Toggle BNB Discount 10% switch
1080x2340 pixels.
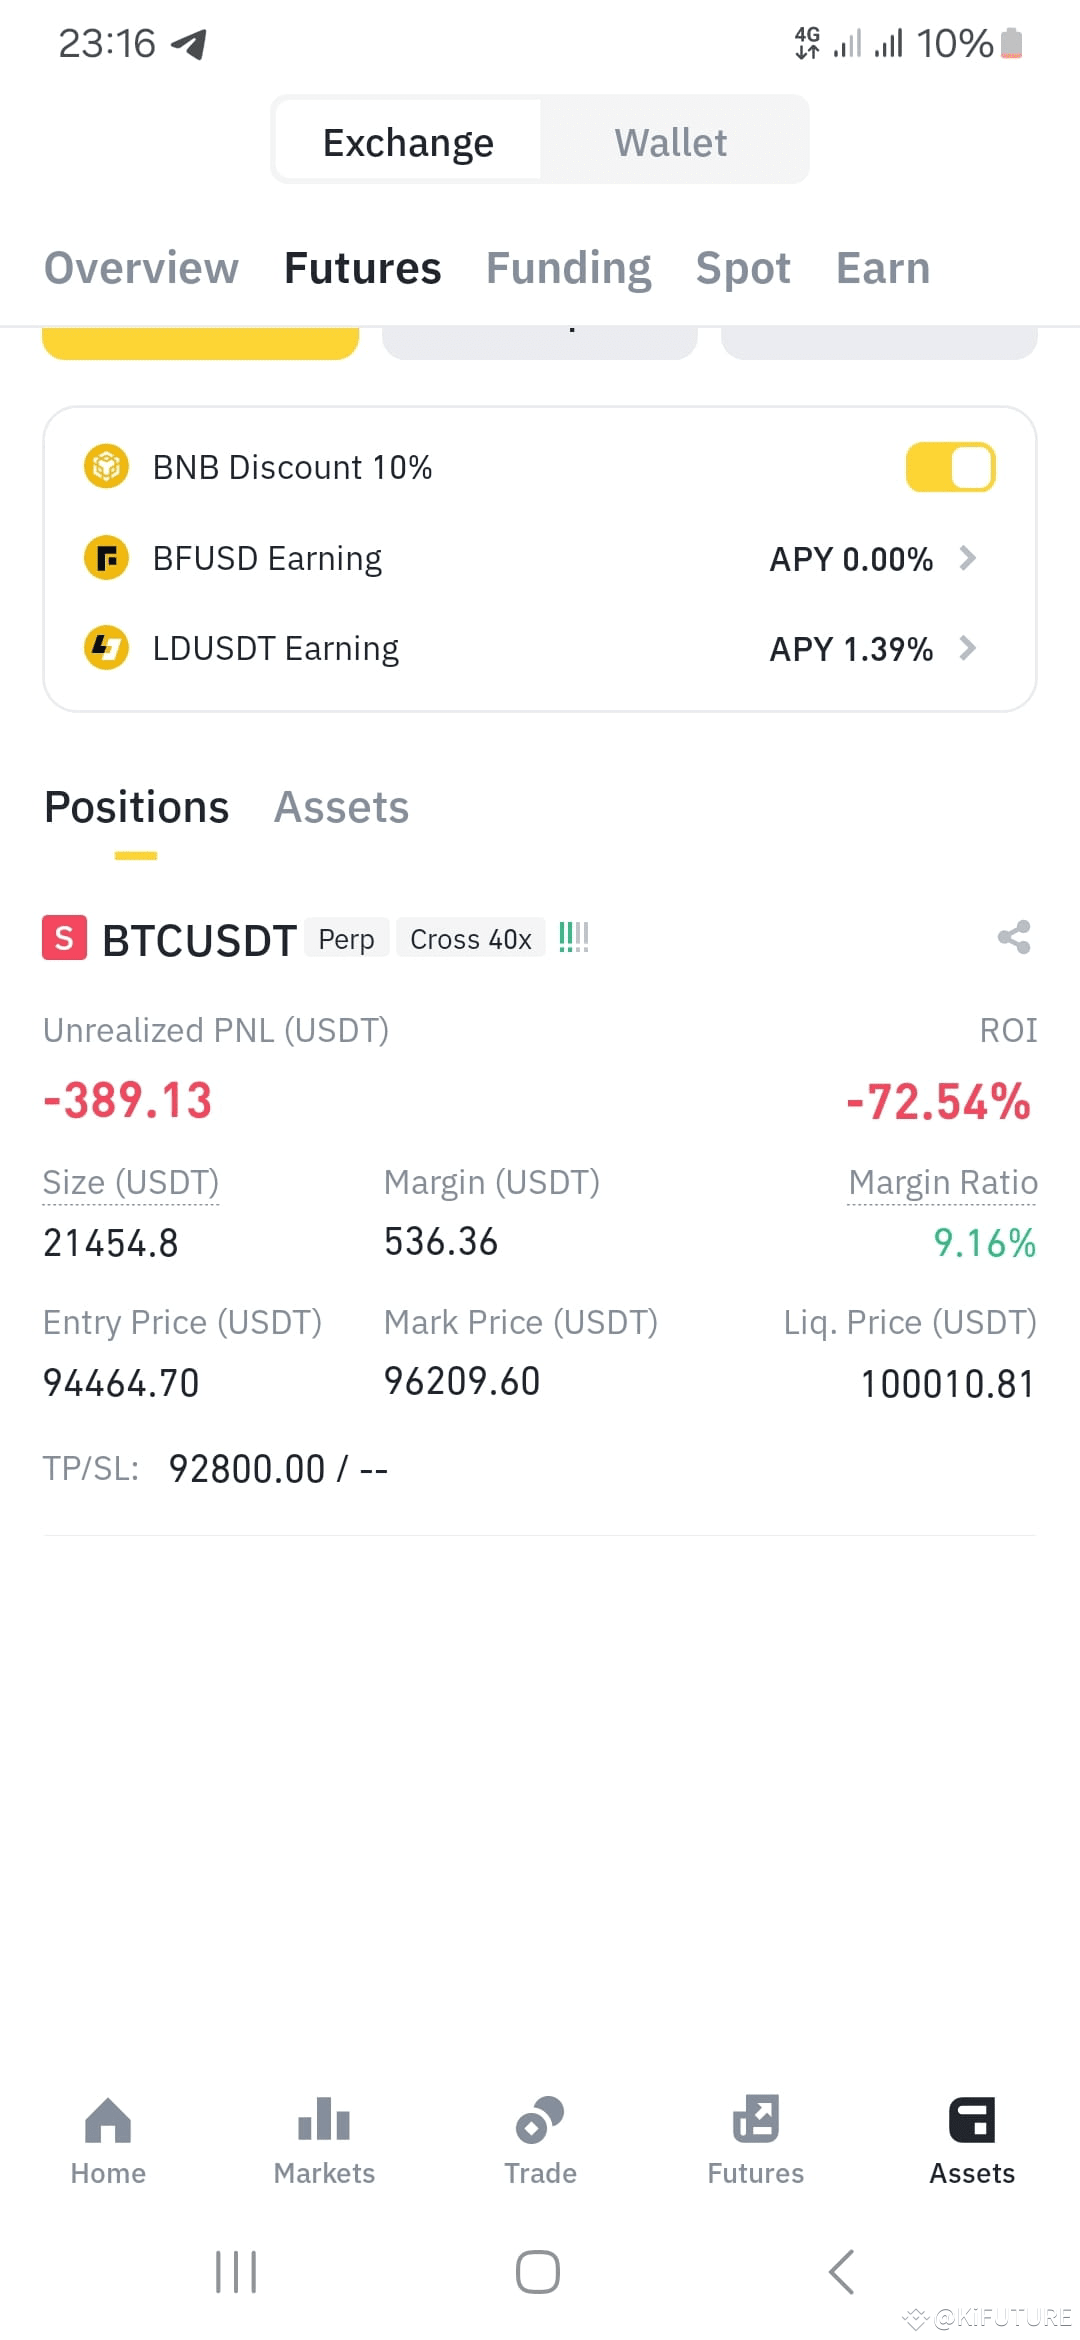[950, 468]
